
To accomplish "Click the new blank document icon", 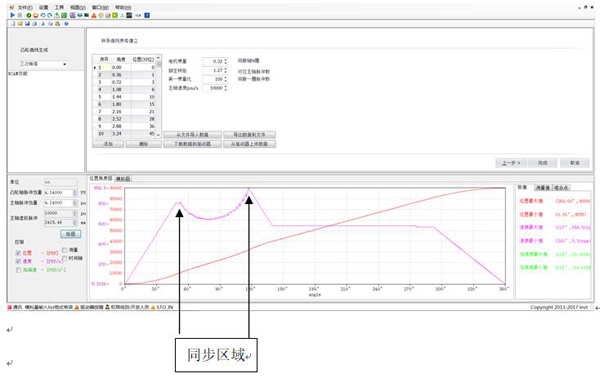I will click(x=13, y=24).
